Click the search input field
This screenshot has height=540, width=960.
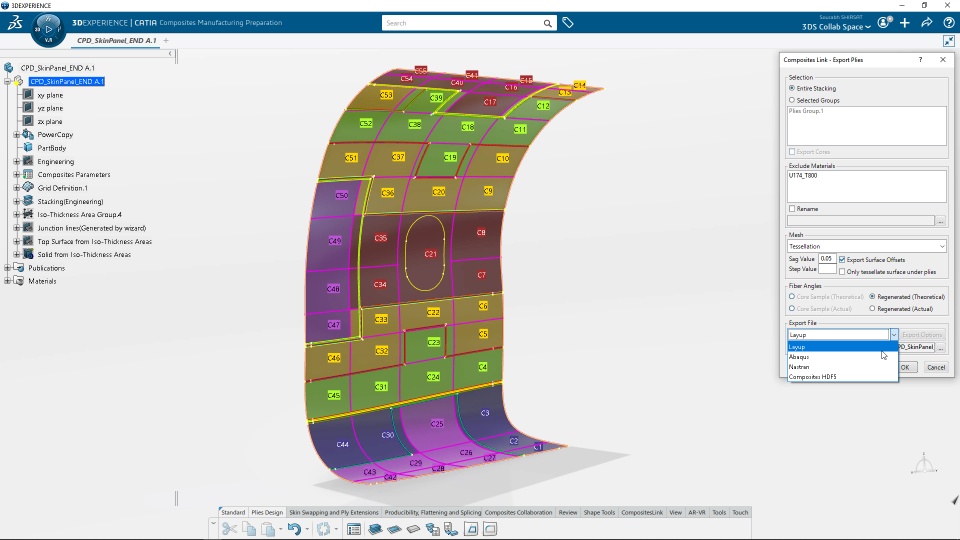[x=462, y=23]
